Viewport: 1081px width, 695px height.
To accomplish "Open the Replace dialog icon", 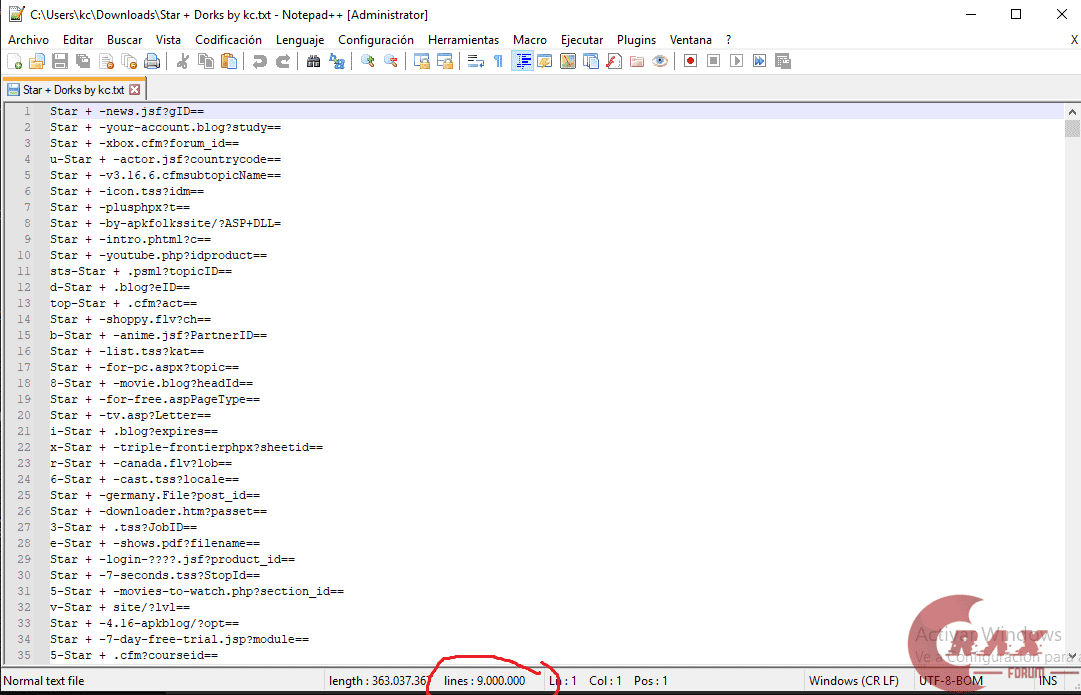I will click(x=336, y=61).
